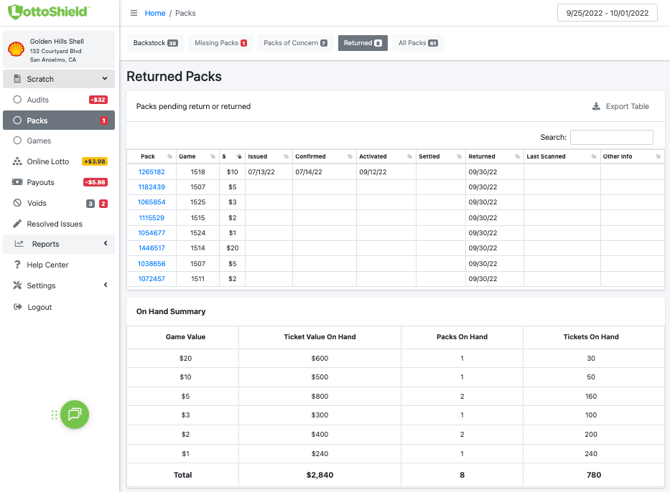Click the Payouts sidebar item
Screen dimensions: 670x492
click(43, 182)
